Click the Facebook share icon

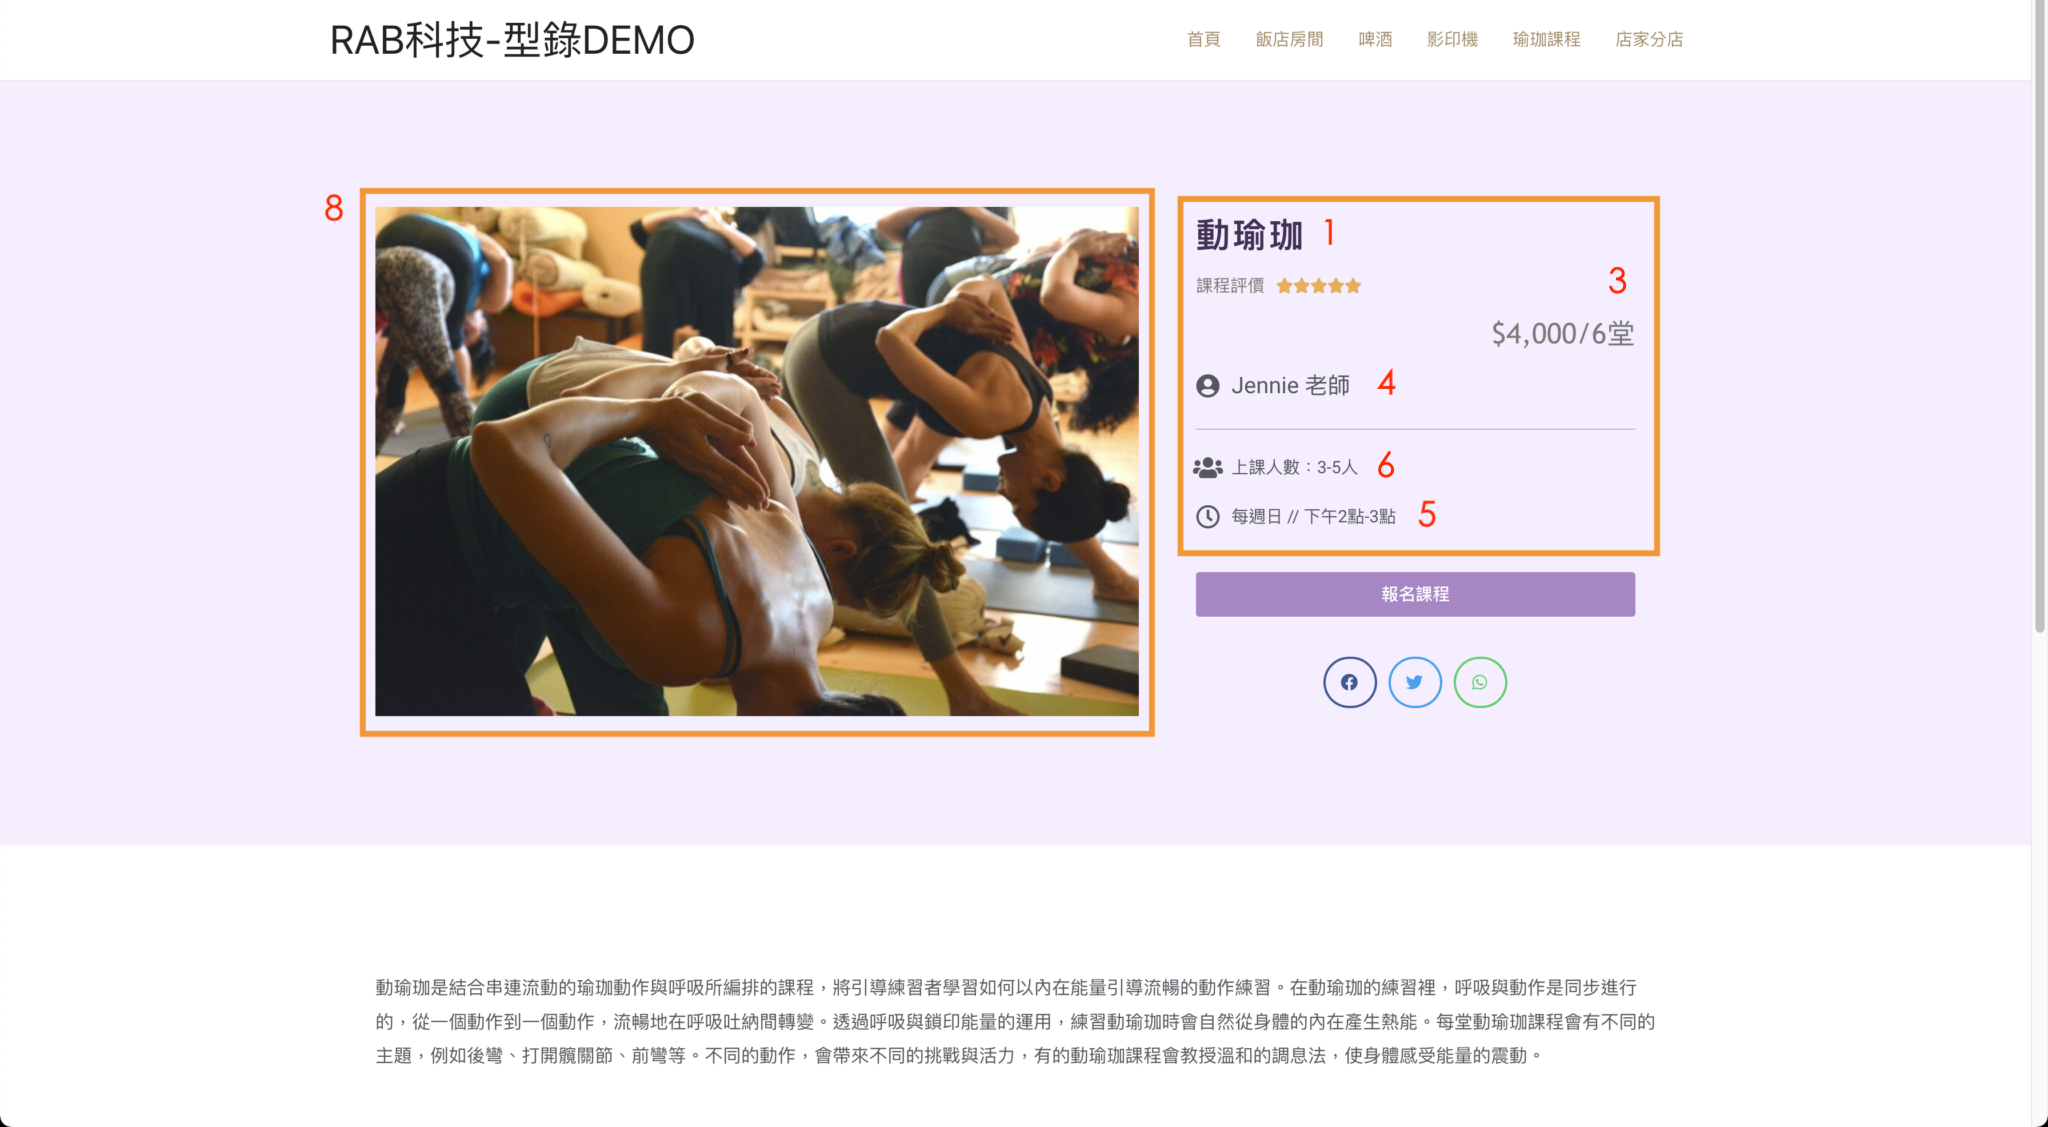coord(1349,682)
